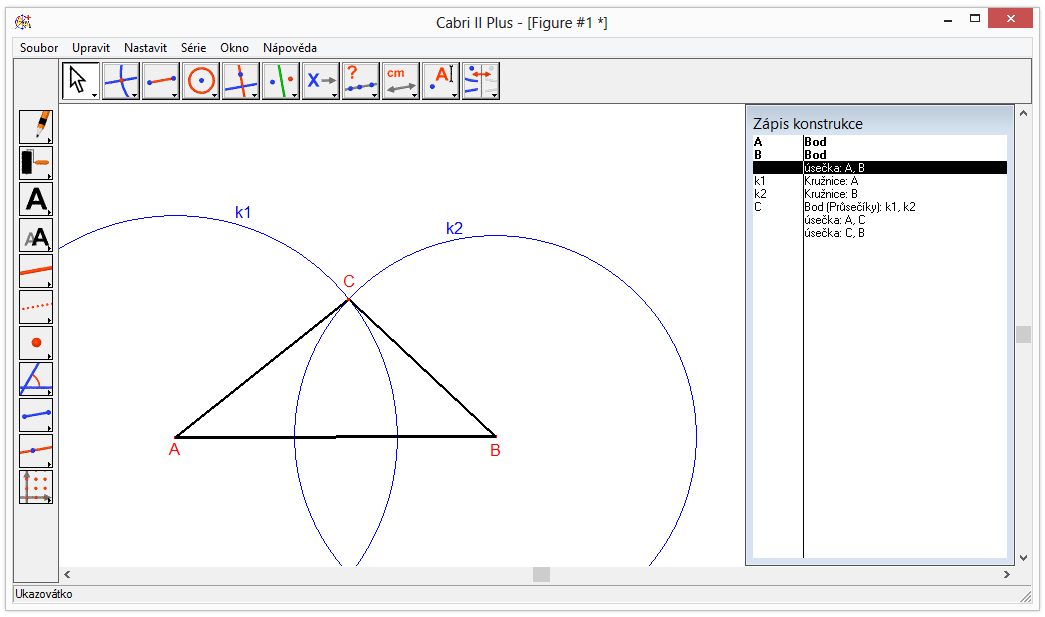The height and width of the screenshot is (617, 1045).
Task: Open the Nápověda menu
Action: tap(290, 48)
